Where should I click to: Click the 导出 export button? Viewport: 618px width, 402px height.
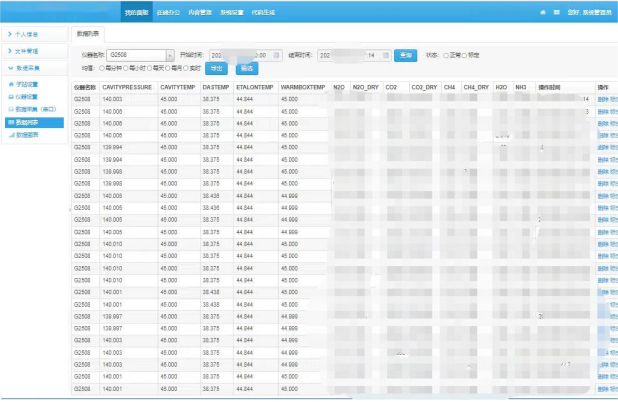(x=215, y=68)
